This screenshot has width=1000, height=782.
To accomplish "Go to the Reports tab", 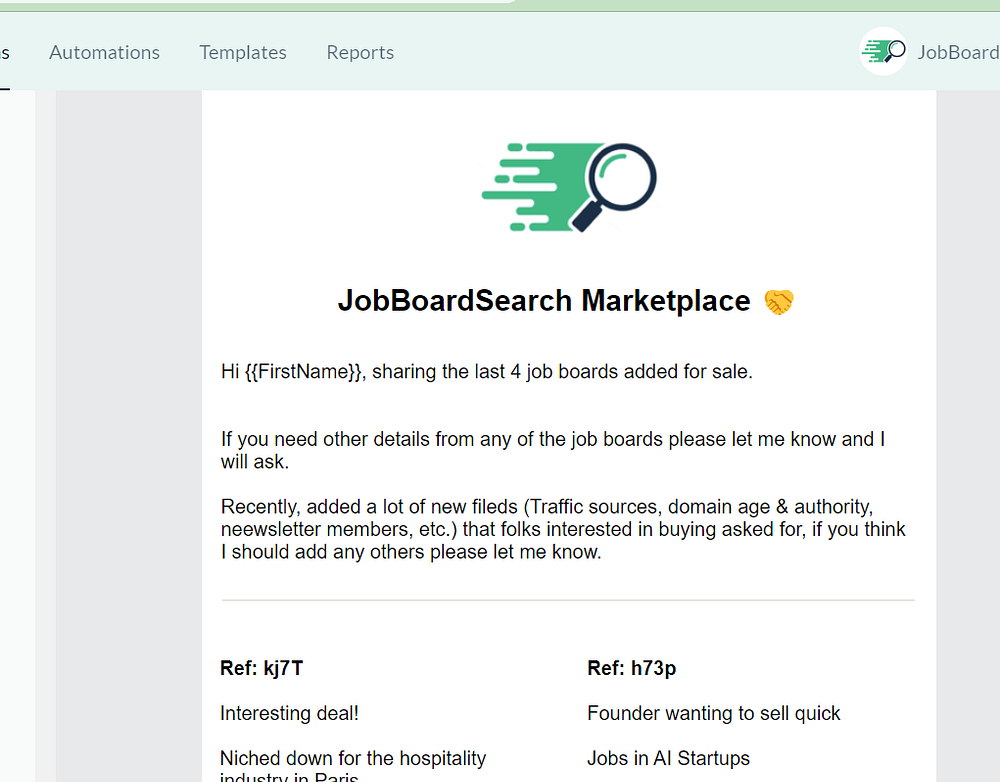I will [x=360, y=53].
